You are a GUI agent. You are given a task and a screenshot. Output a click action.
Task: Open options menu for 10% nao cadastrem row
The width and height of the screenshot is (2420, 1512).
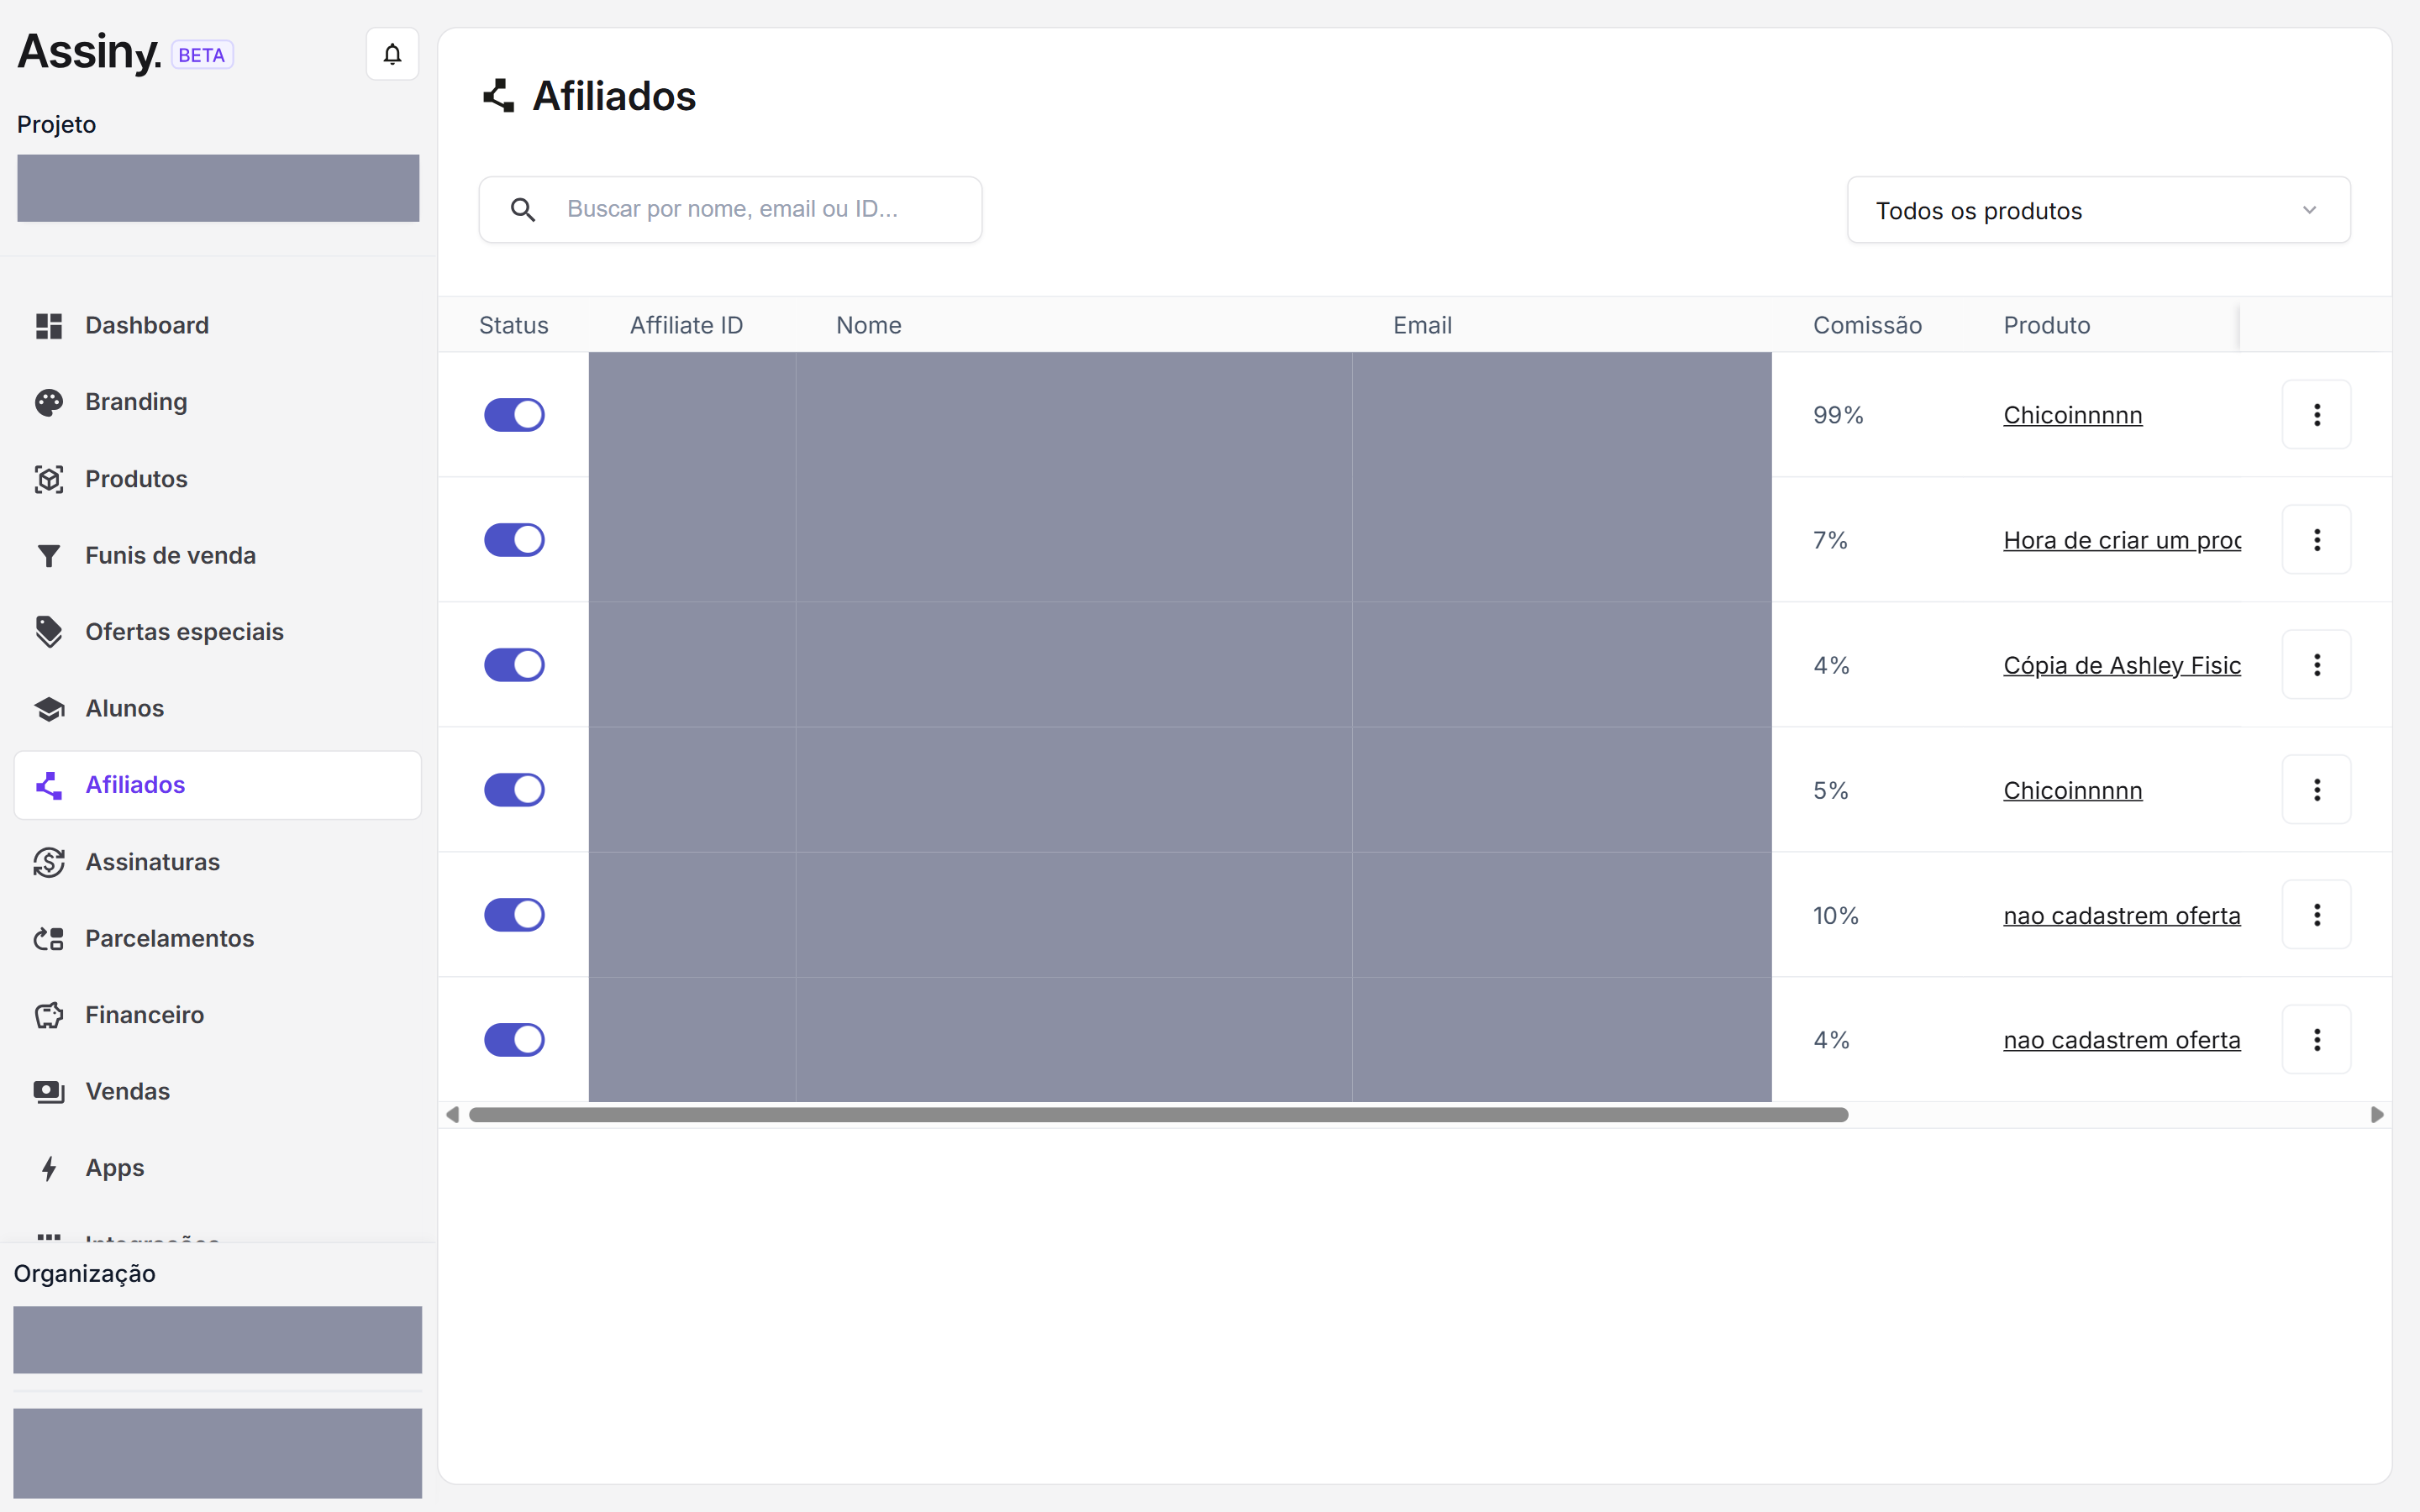click(2316, 915)
